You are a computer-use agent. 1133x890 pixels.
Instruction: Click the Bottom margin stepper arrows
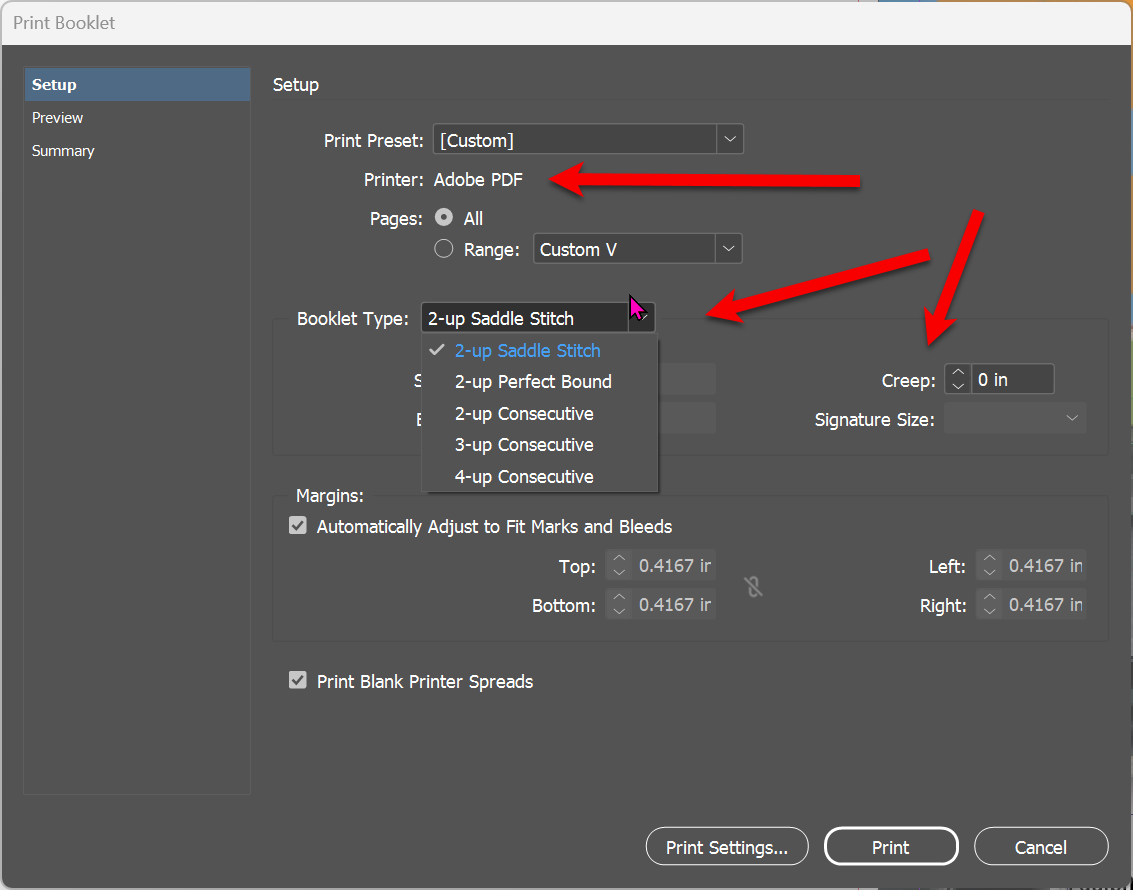[619, 604]
